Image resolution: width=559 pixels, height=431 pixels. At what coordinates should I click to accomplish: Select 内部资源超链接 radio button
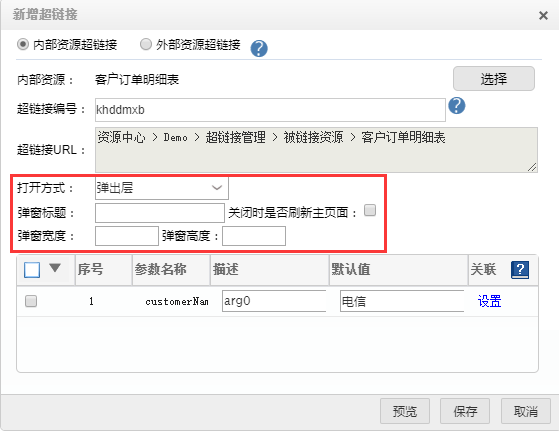[23, 44]
